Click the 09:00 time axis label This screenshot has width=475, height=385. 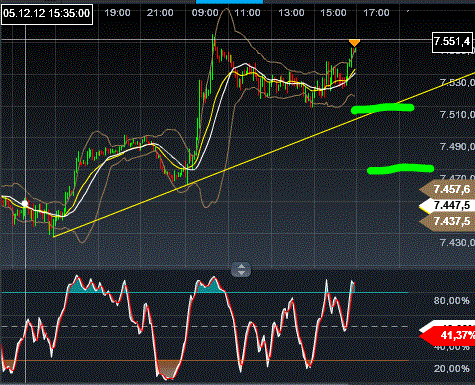tap(205, 13)
